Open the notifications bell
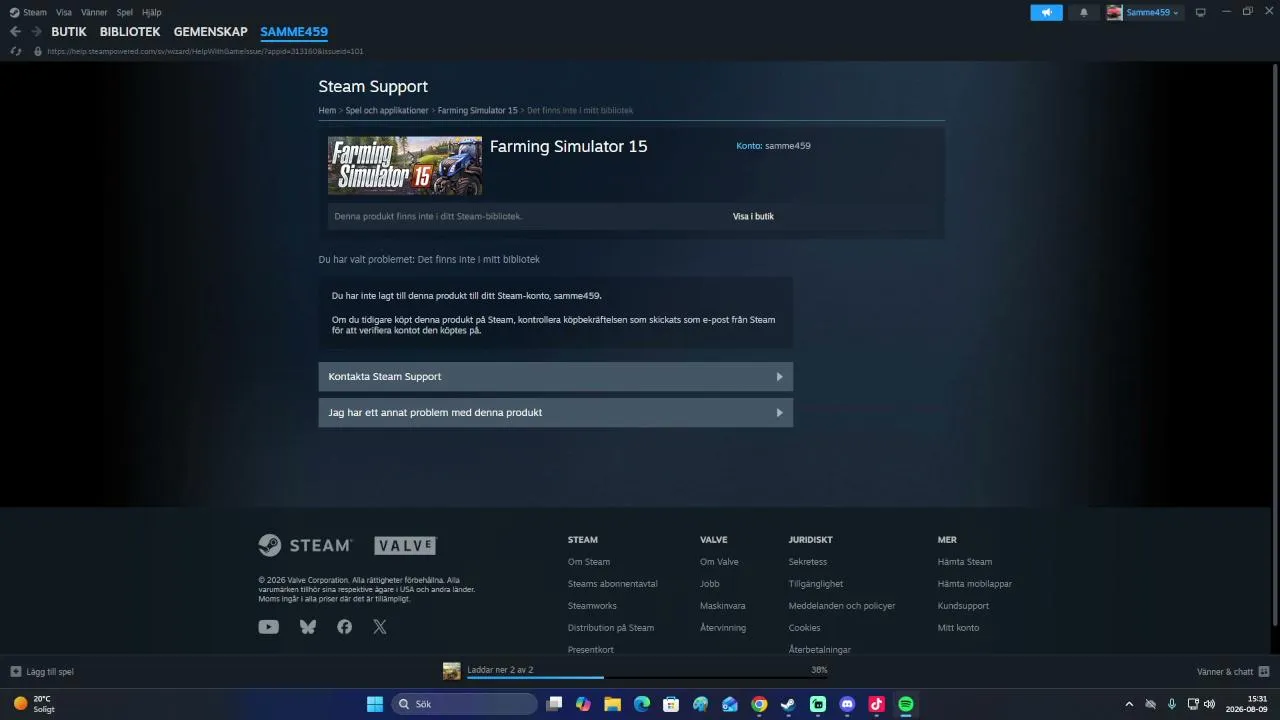1280x720 pixels. click(1083, 12)
